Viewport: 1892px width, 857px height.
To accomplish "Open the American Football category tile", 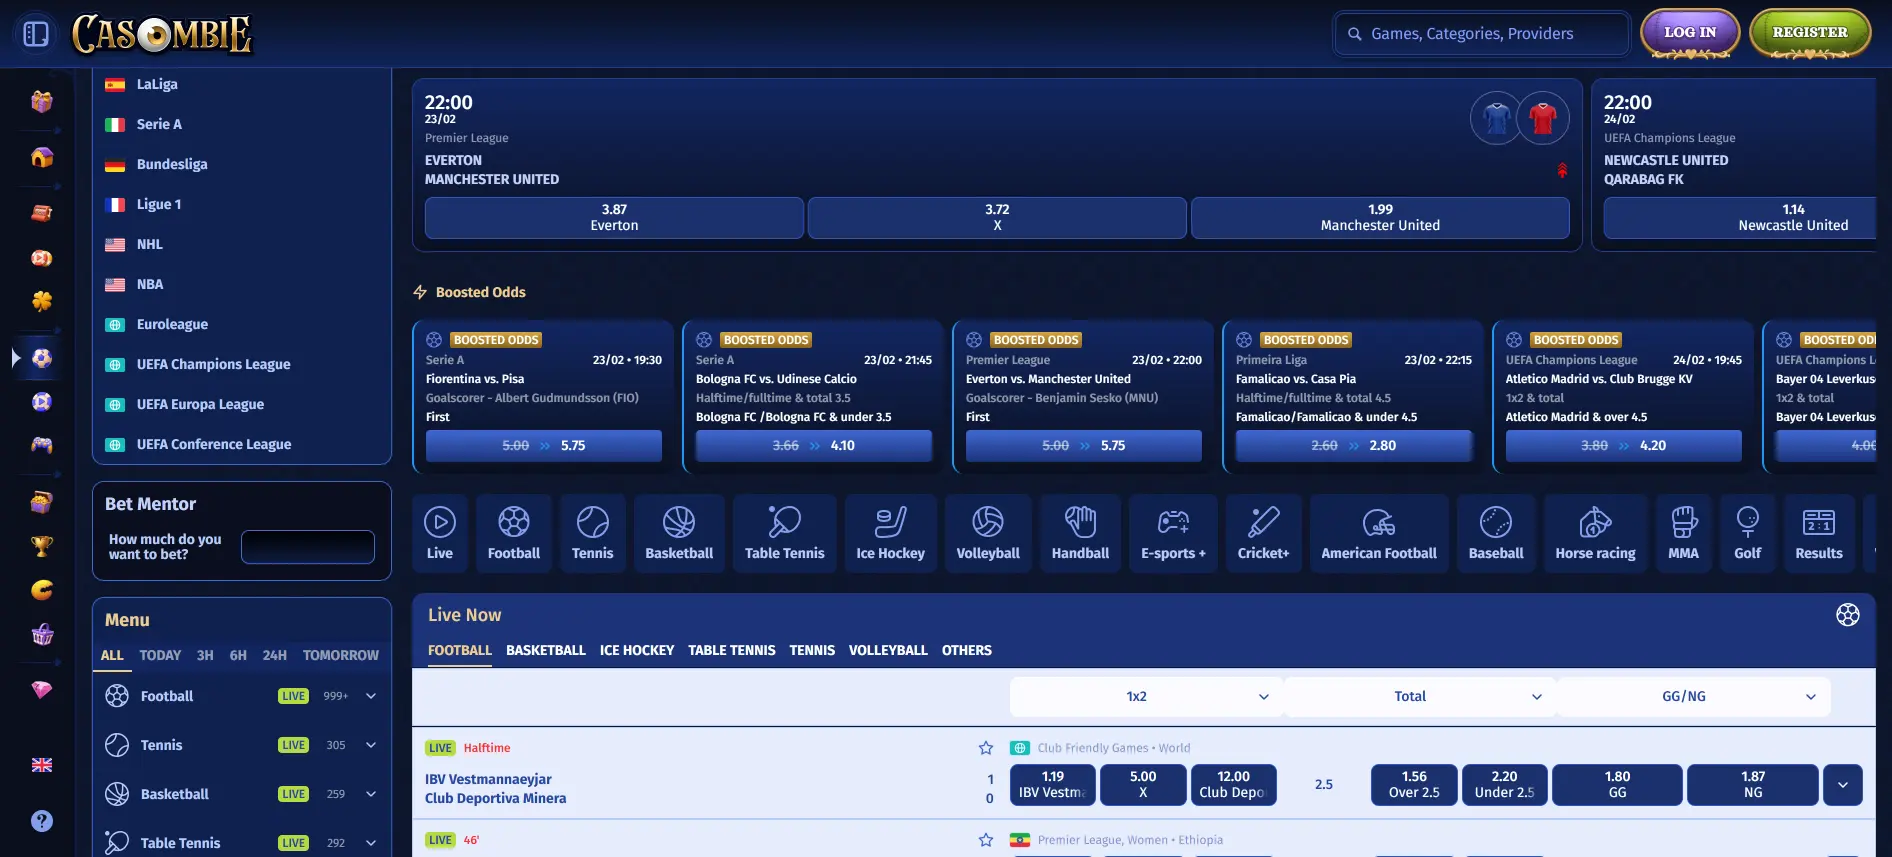I will tap(1379, 533).
